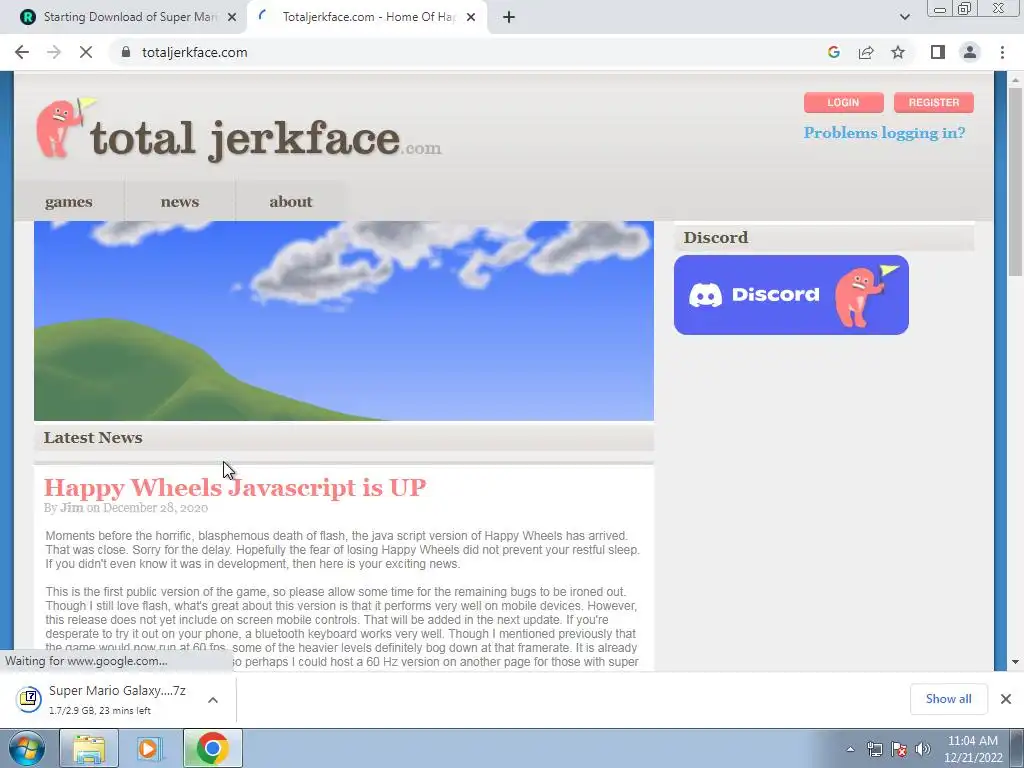Click the Chrome taskbar icon
Viewport: 1024px width, 768px height.
coord(212,748)
